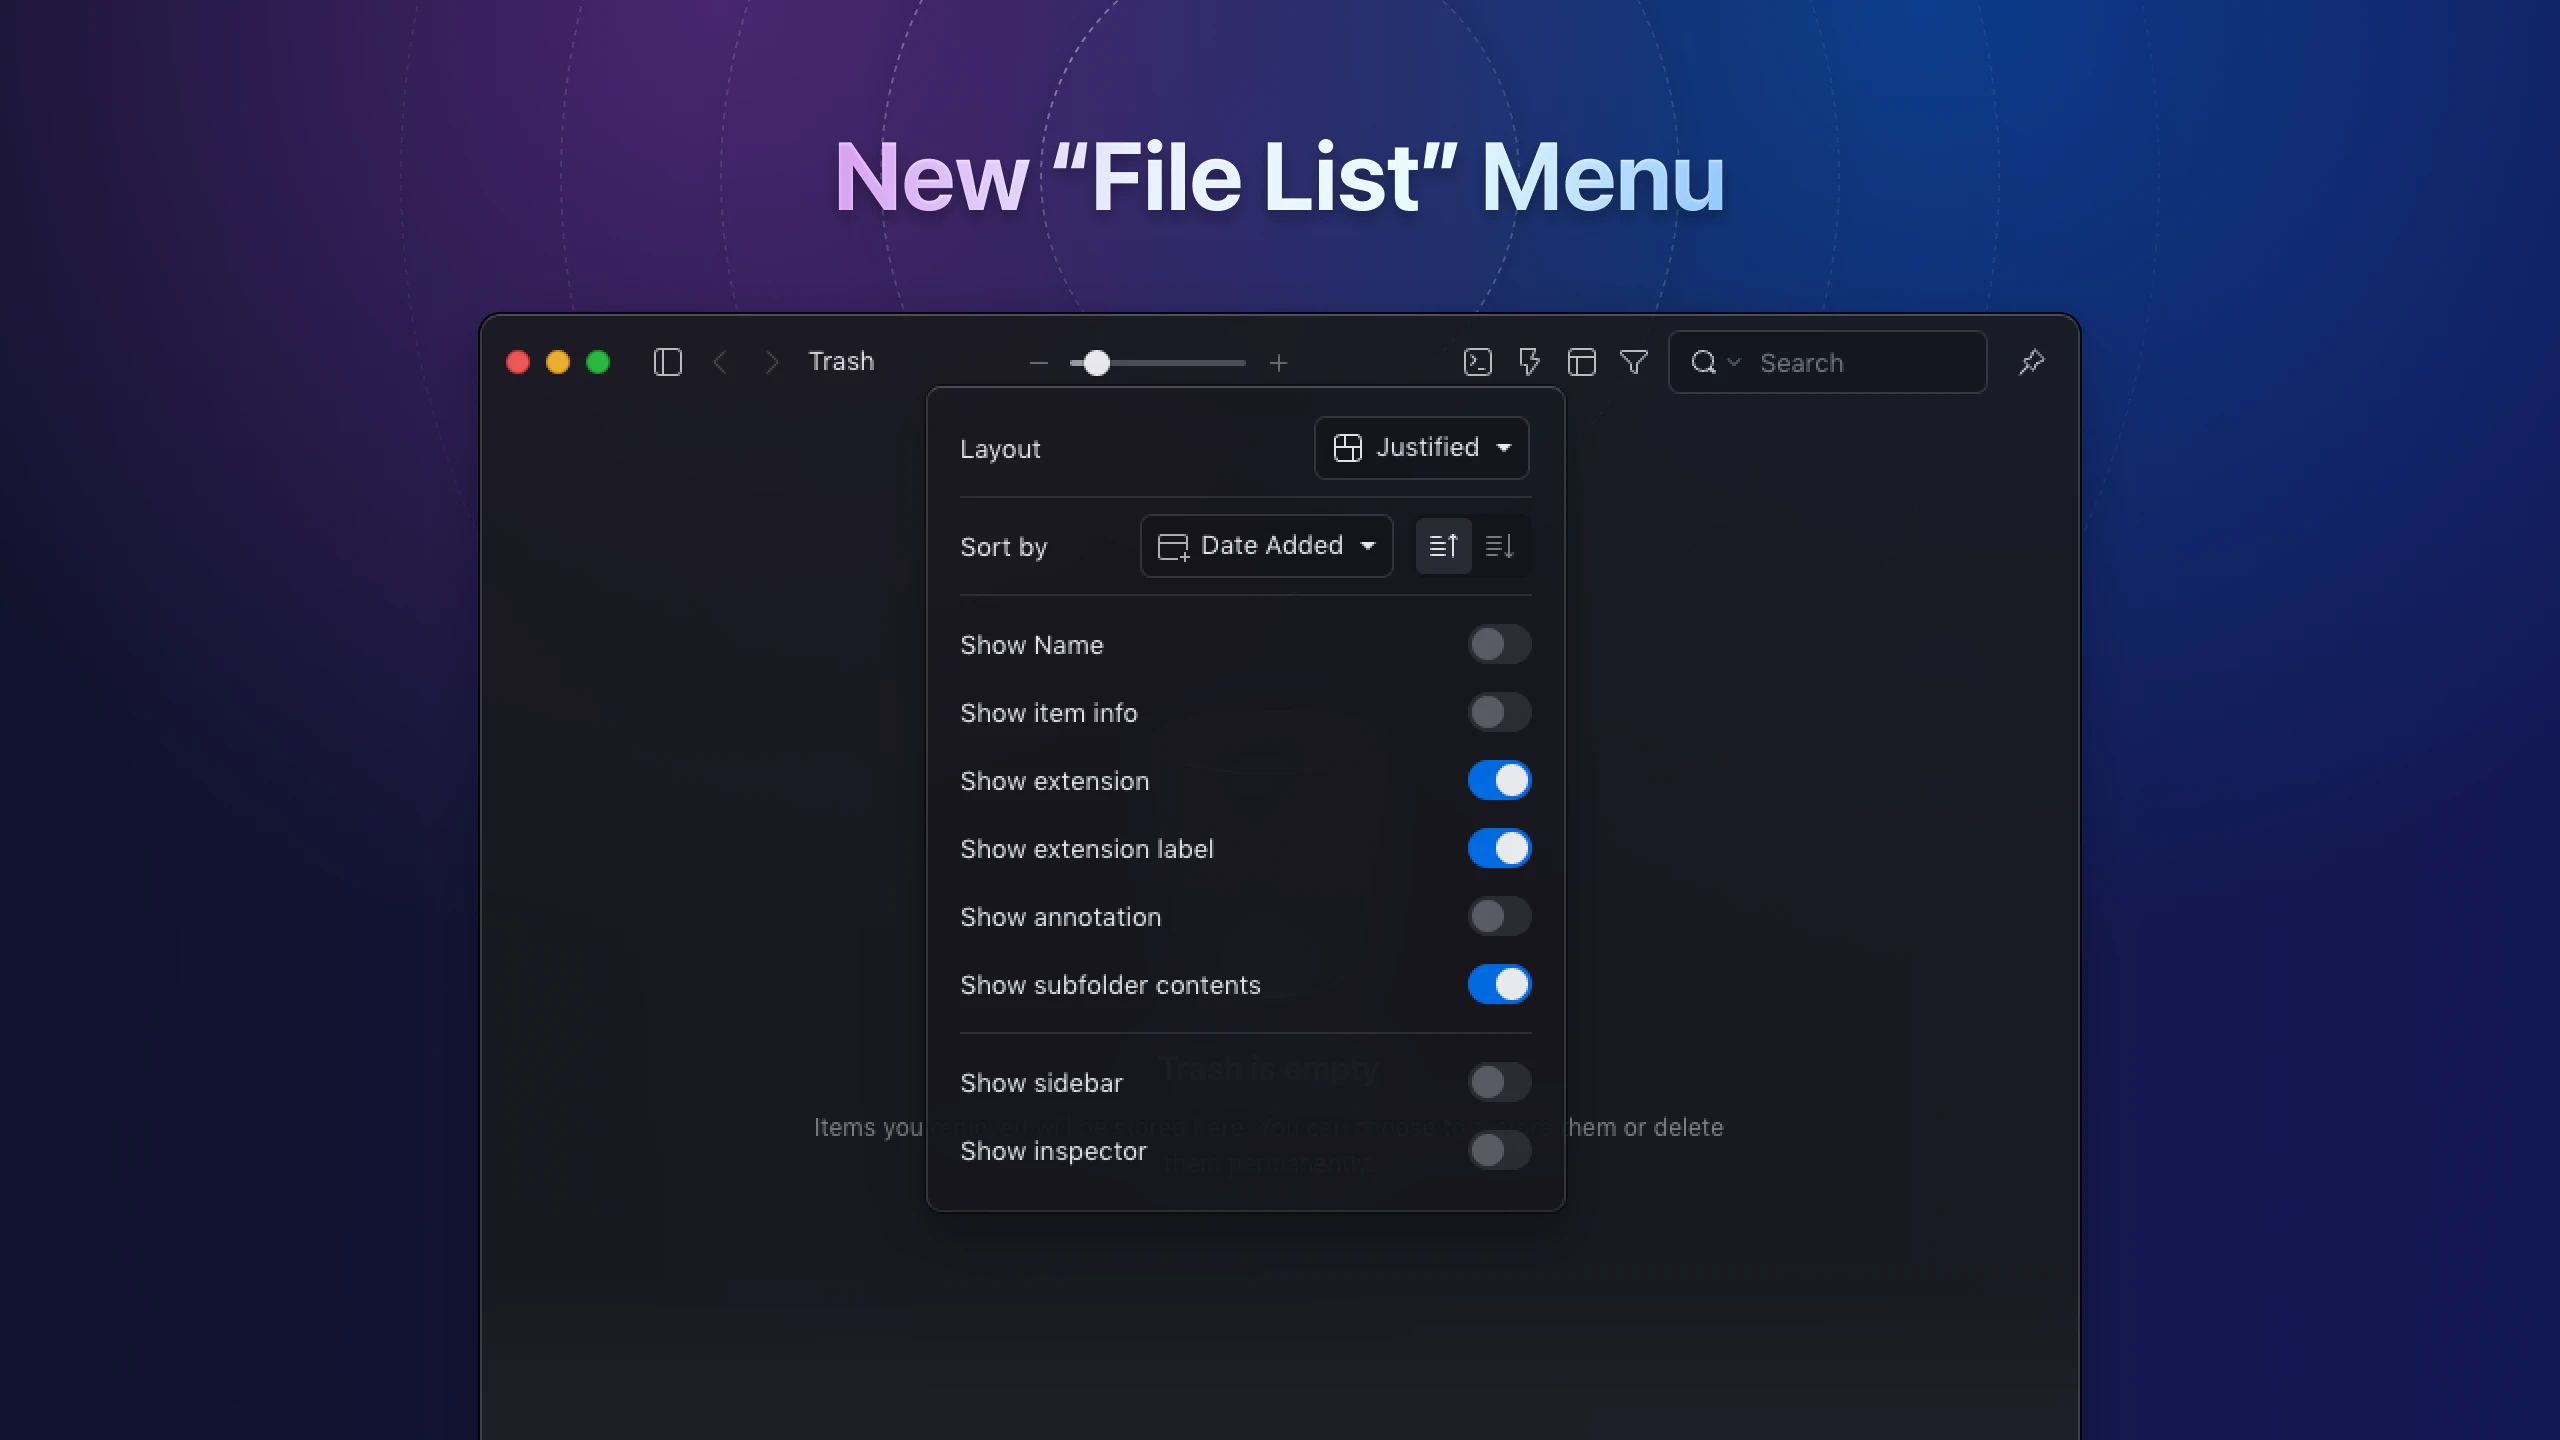Click the filter funnel icon
This screenshot has width=2560, height=1440.
pyautogui.click(x=1634, y=362)
